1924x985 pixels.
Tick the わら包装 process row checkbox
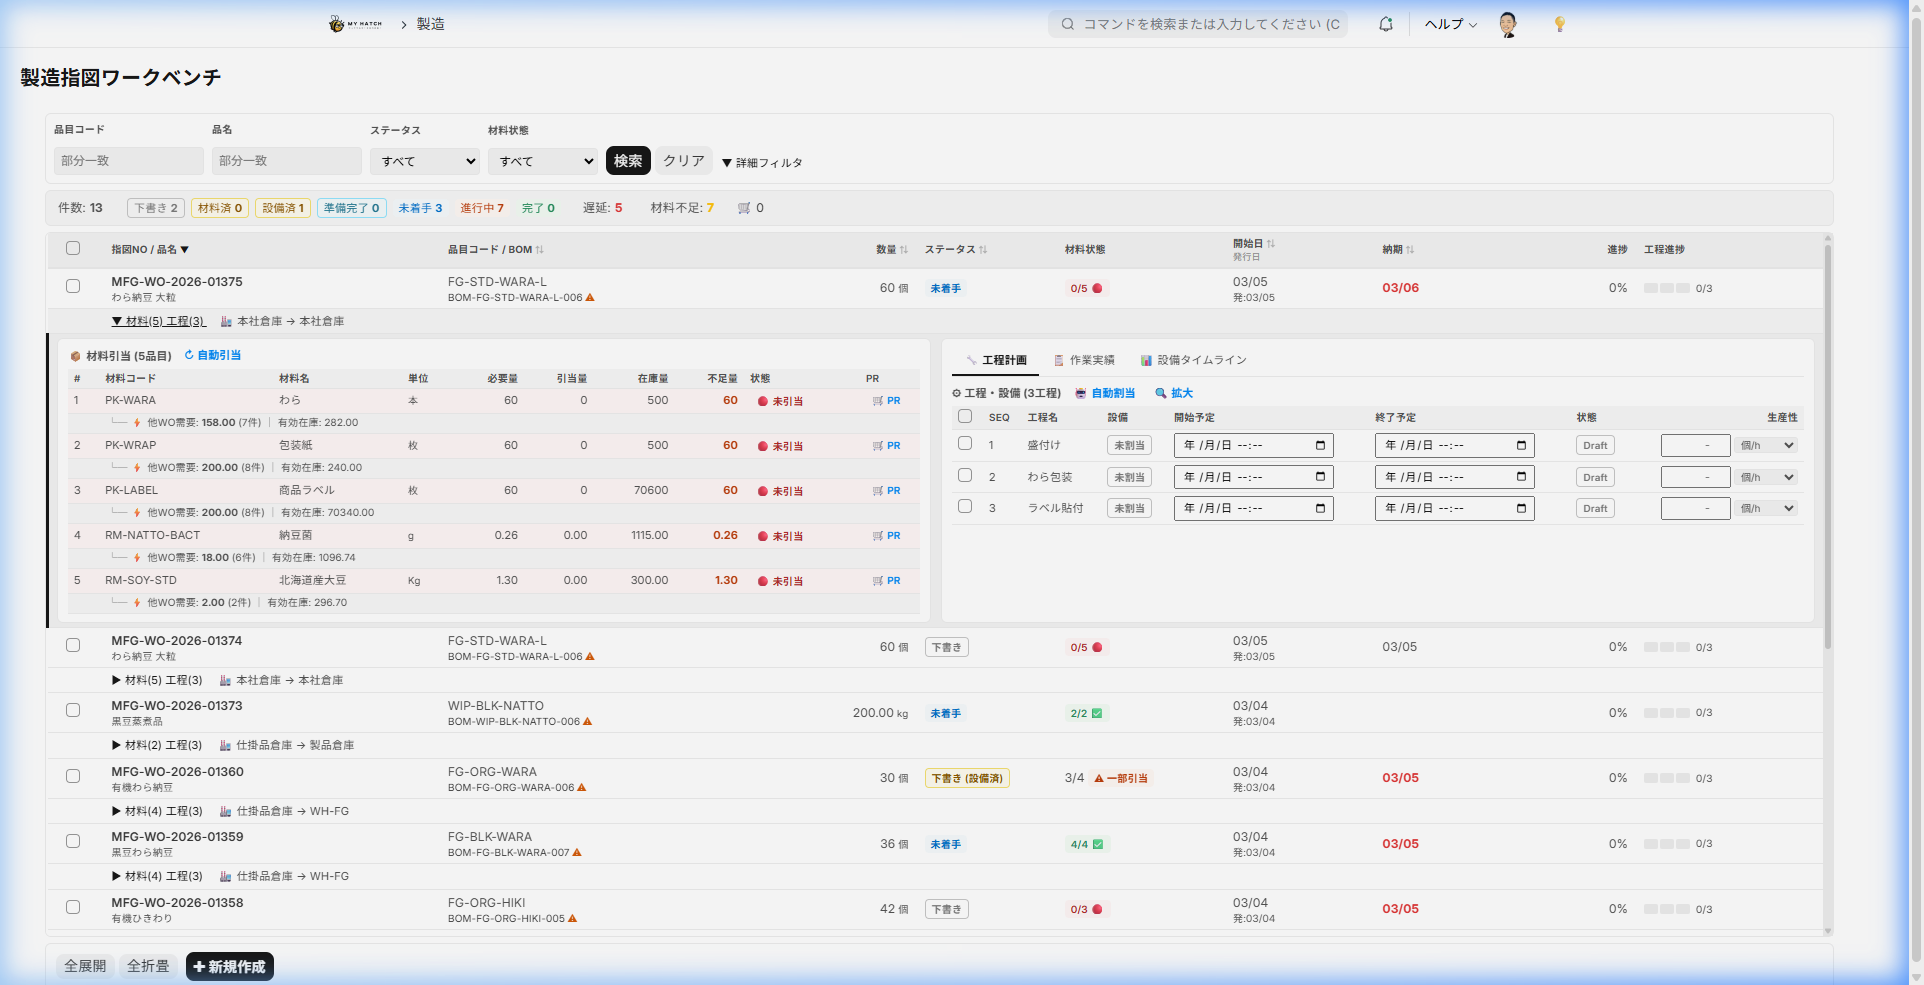pyautogui.click(x=965, y=476)
